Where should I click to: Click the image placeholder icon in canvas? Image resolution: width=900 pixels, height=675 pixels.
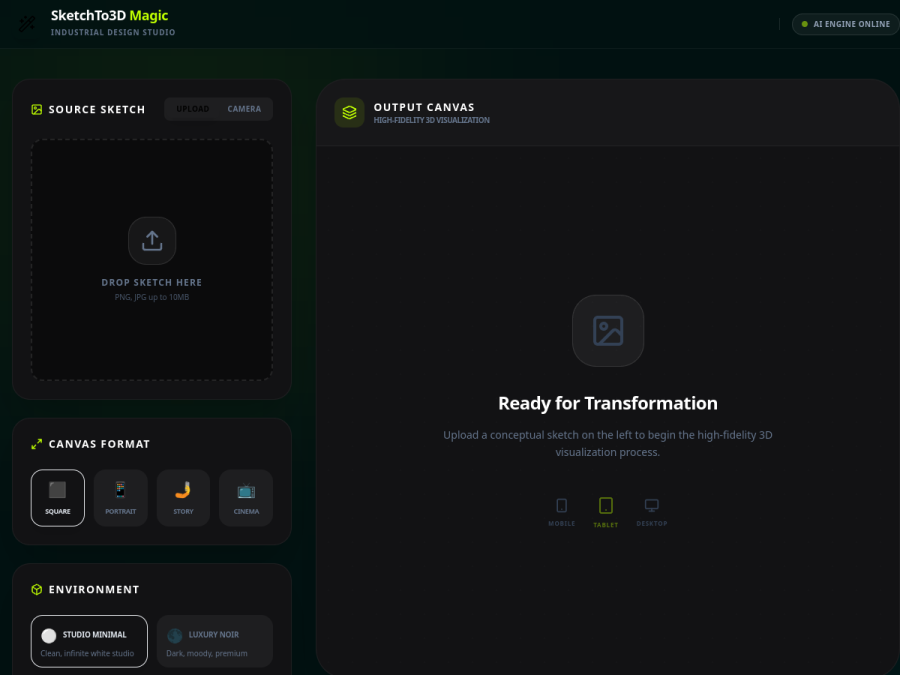[608, 331]
